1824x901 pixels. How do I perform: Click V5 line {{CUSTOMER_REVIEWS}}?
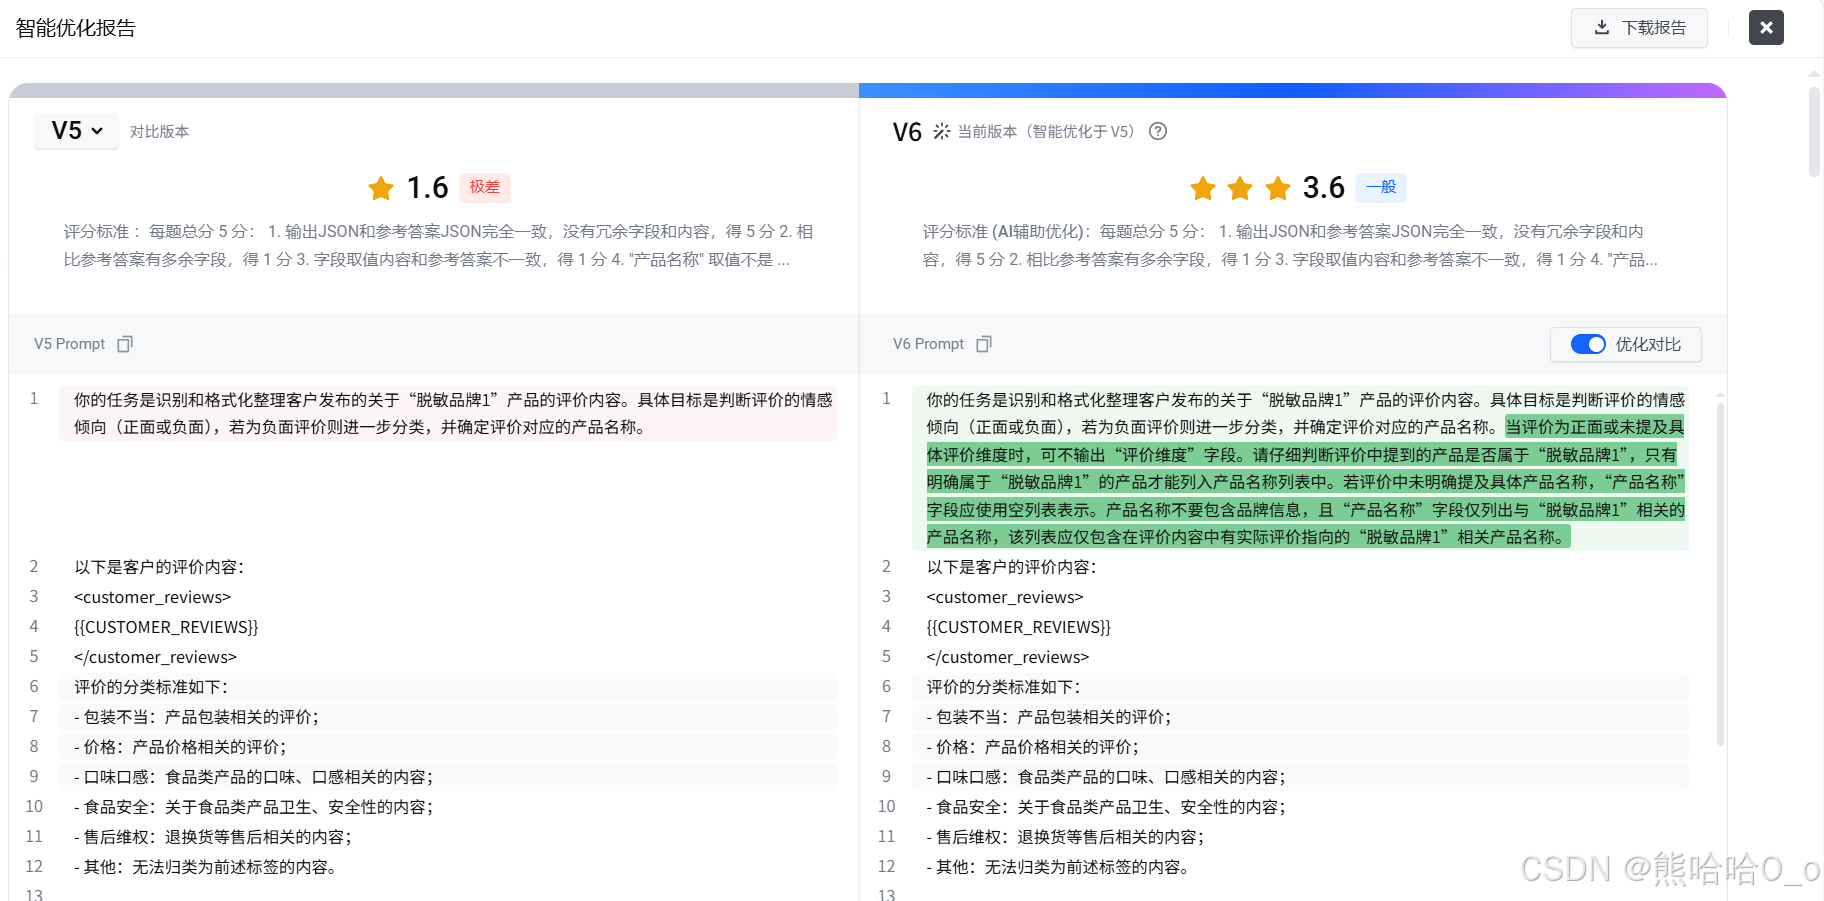166,627
